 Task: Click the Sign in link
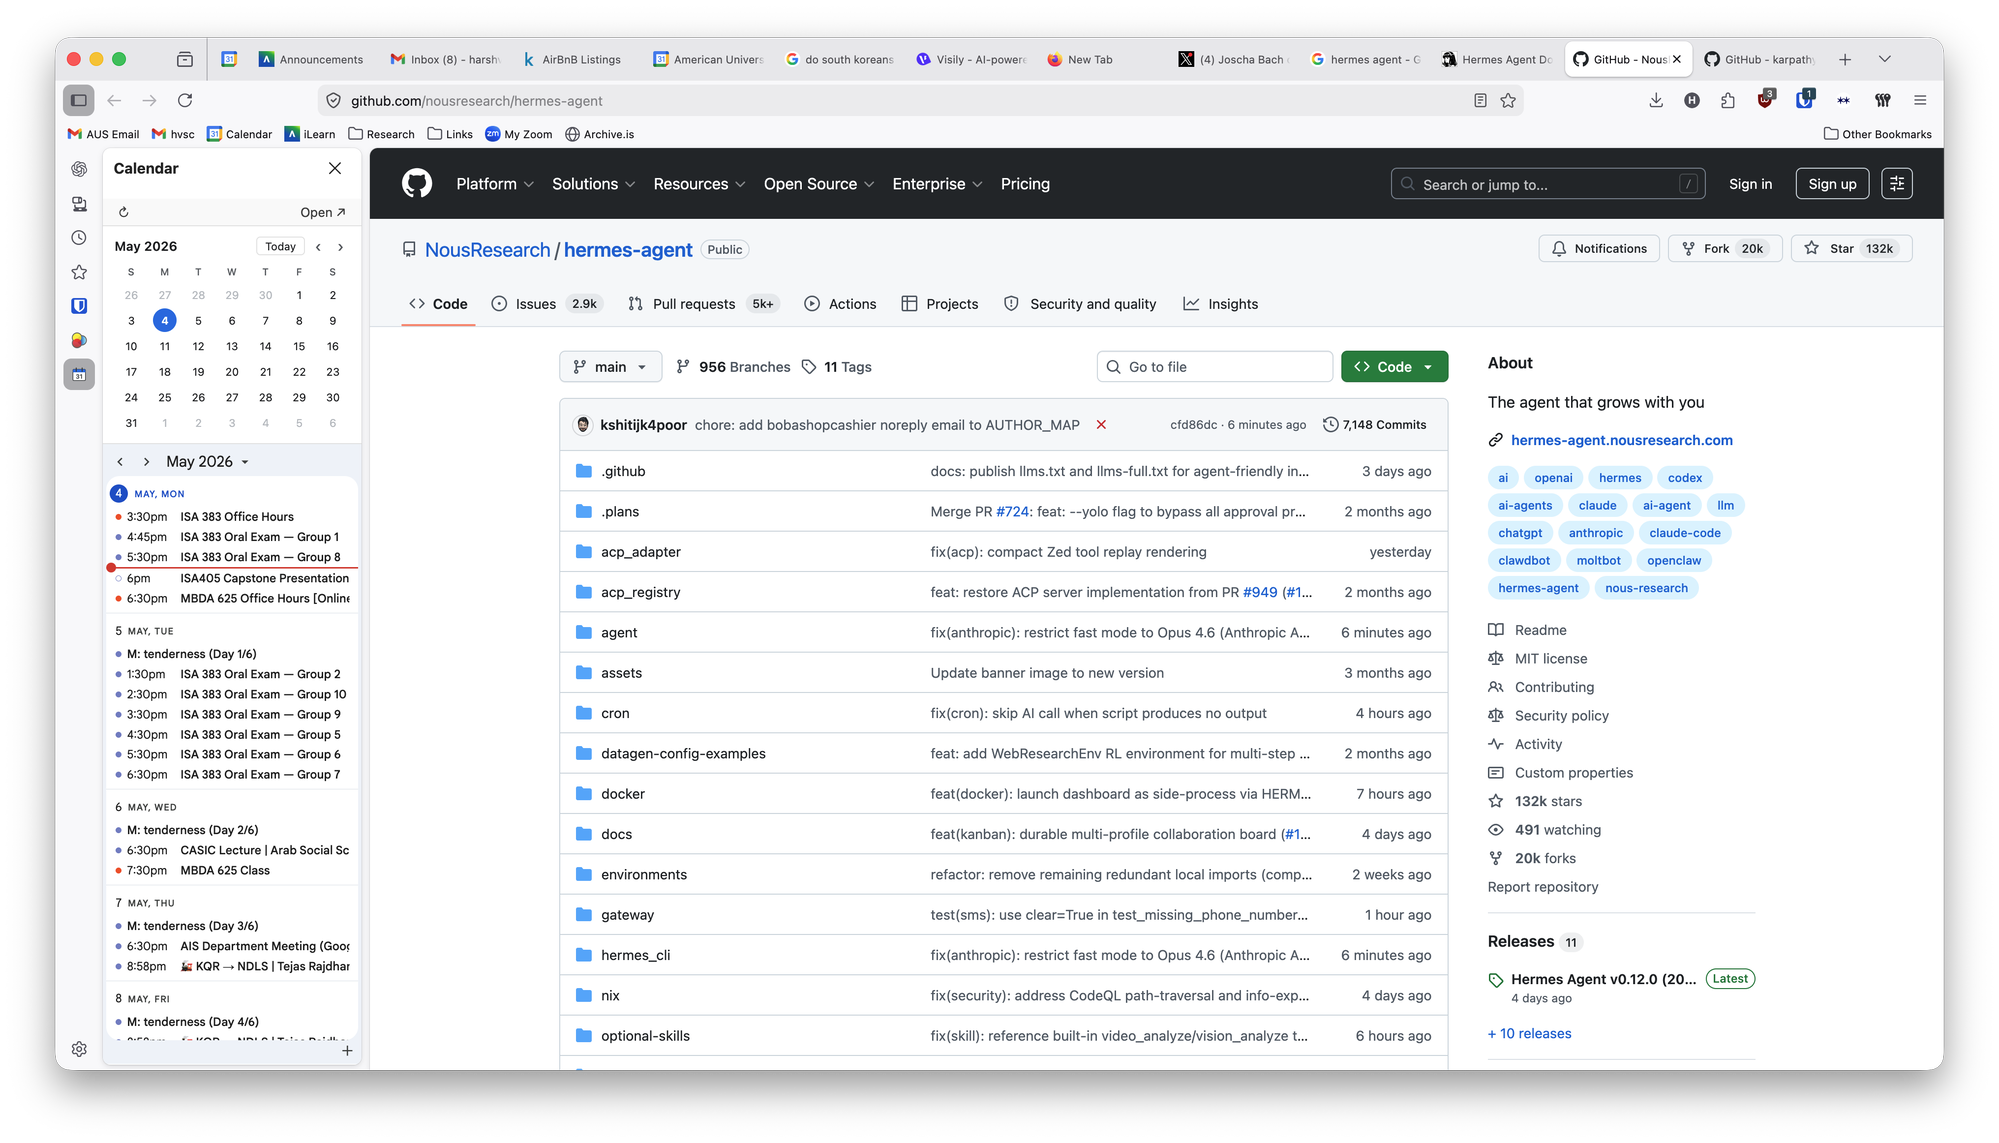(x=1750, y=184)
